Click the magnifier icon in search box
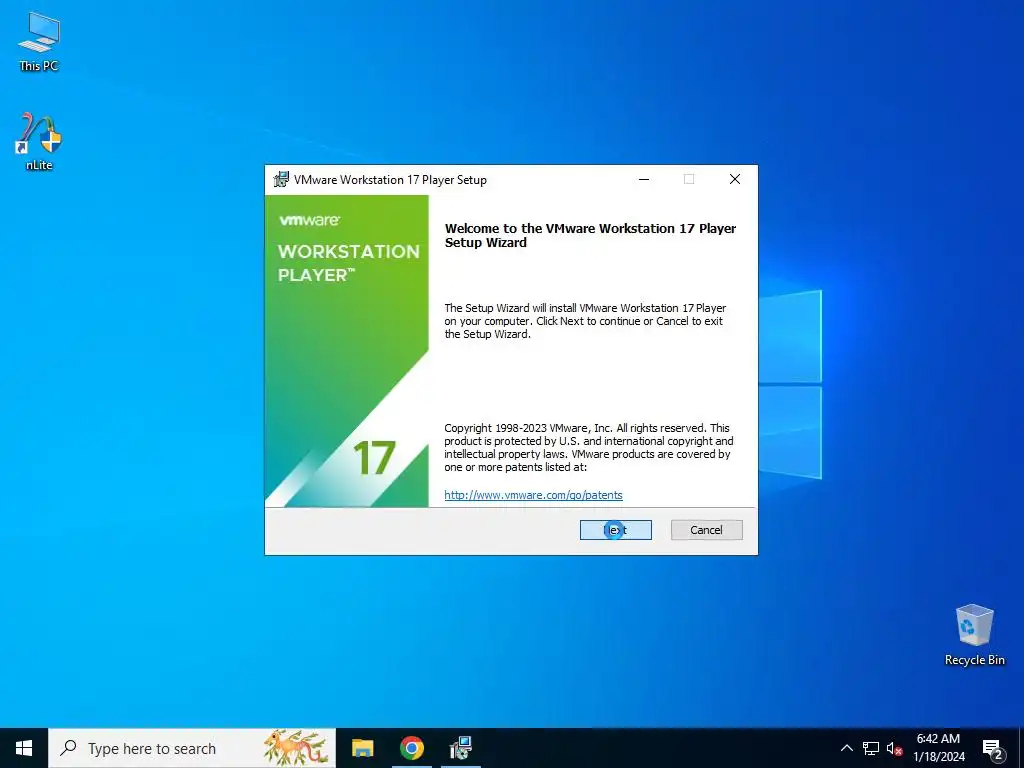 coord(68,748)
